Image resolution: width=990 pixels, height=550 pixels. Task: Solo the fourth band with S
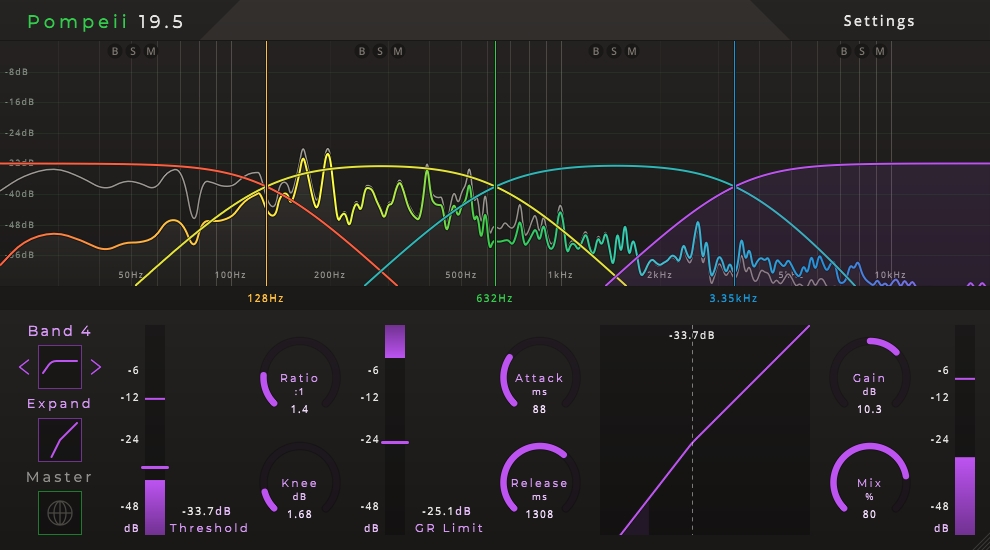coord(862,51)
